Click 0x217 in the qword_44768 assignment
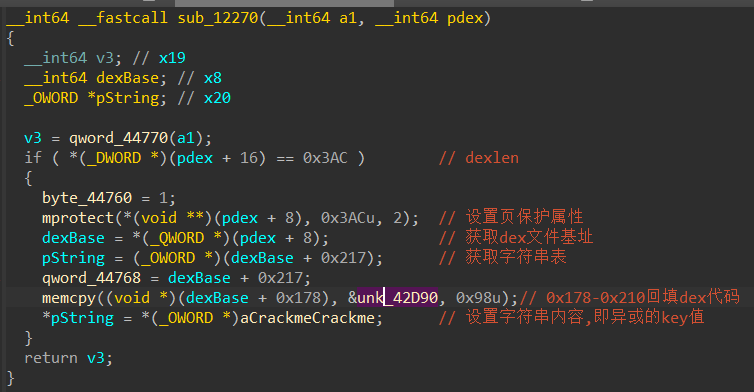Image resolution: width=754 pixels, height=392 pixels. coord(280,278)
